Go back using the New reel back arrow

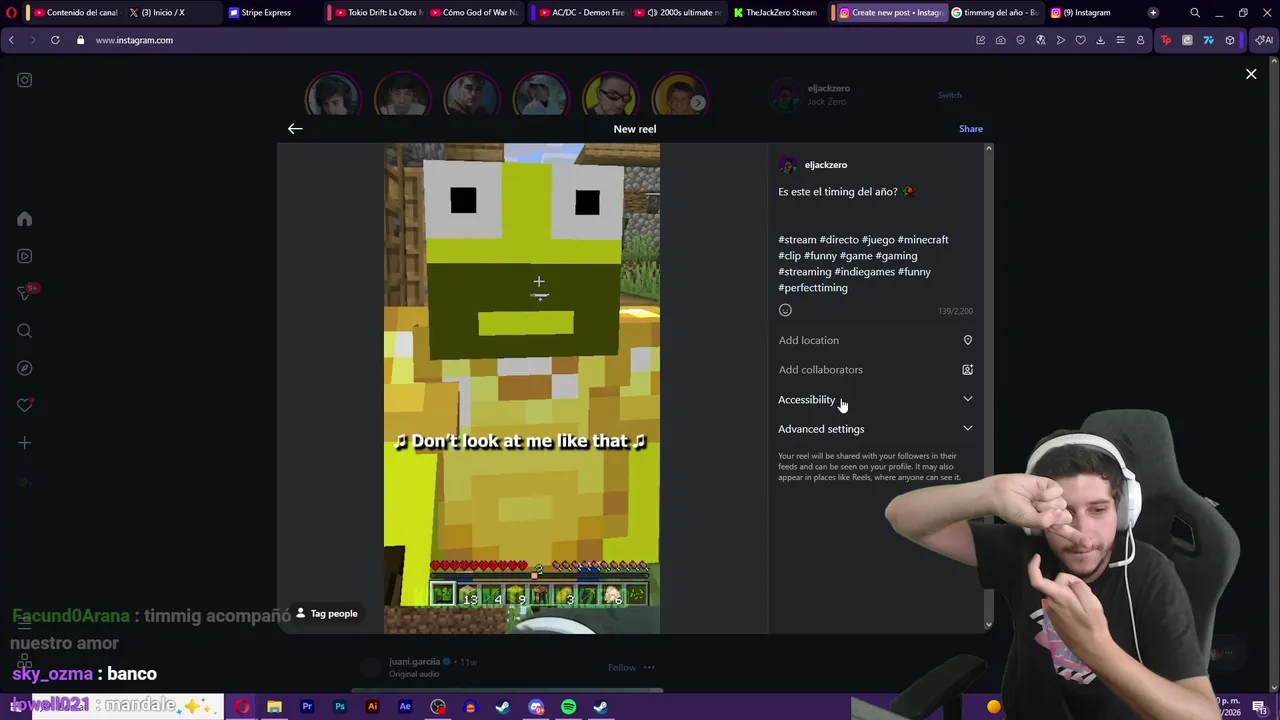295,129
